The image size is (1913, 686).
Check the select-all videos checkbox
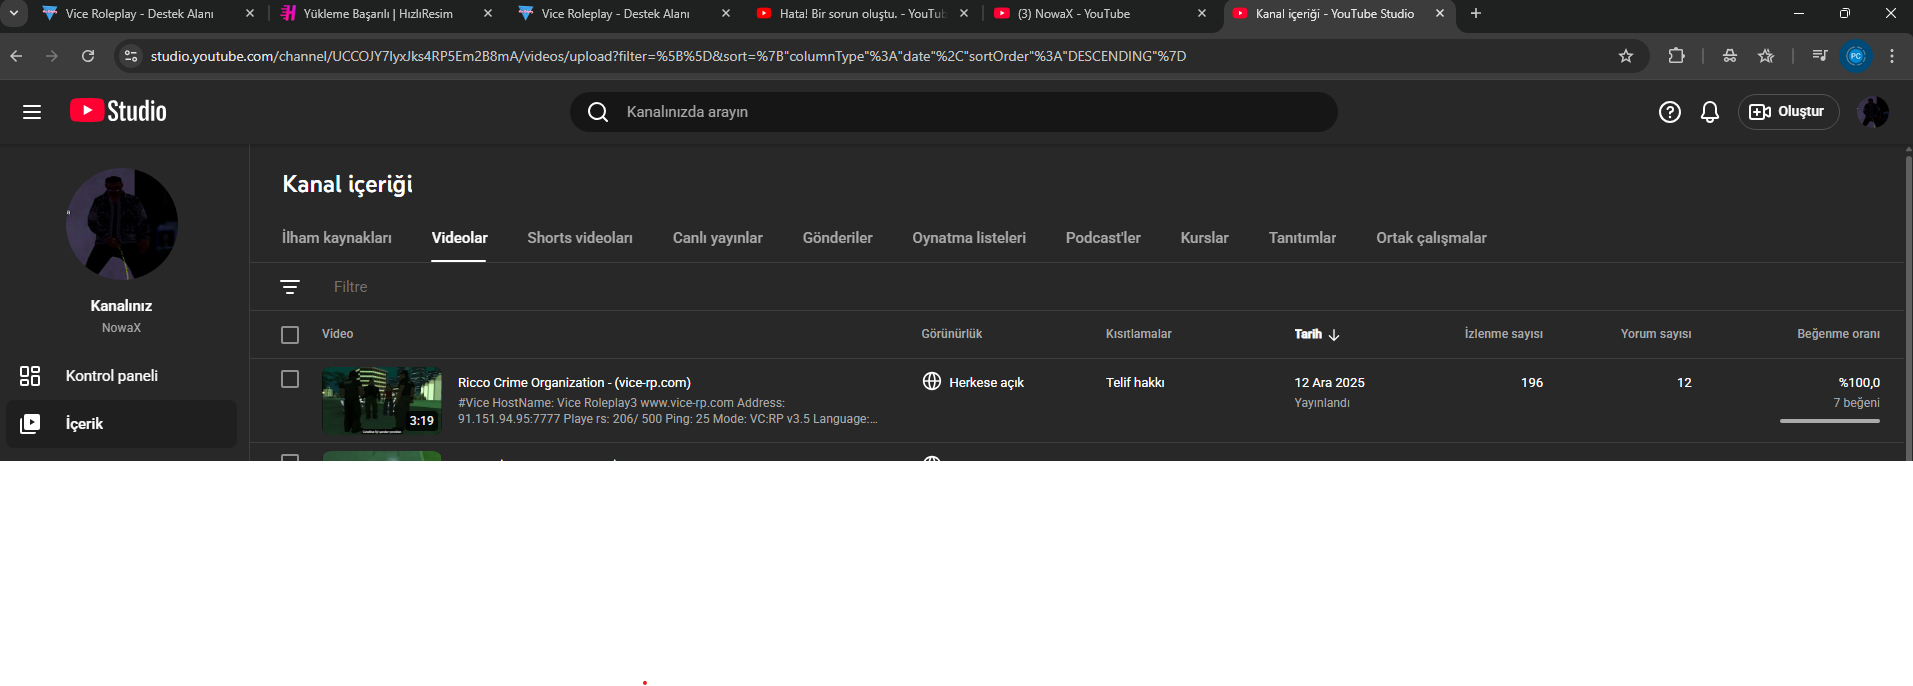coord(290,335)
